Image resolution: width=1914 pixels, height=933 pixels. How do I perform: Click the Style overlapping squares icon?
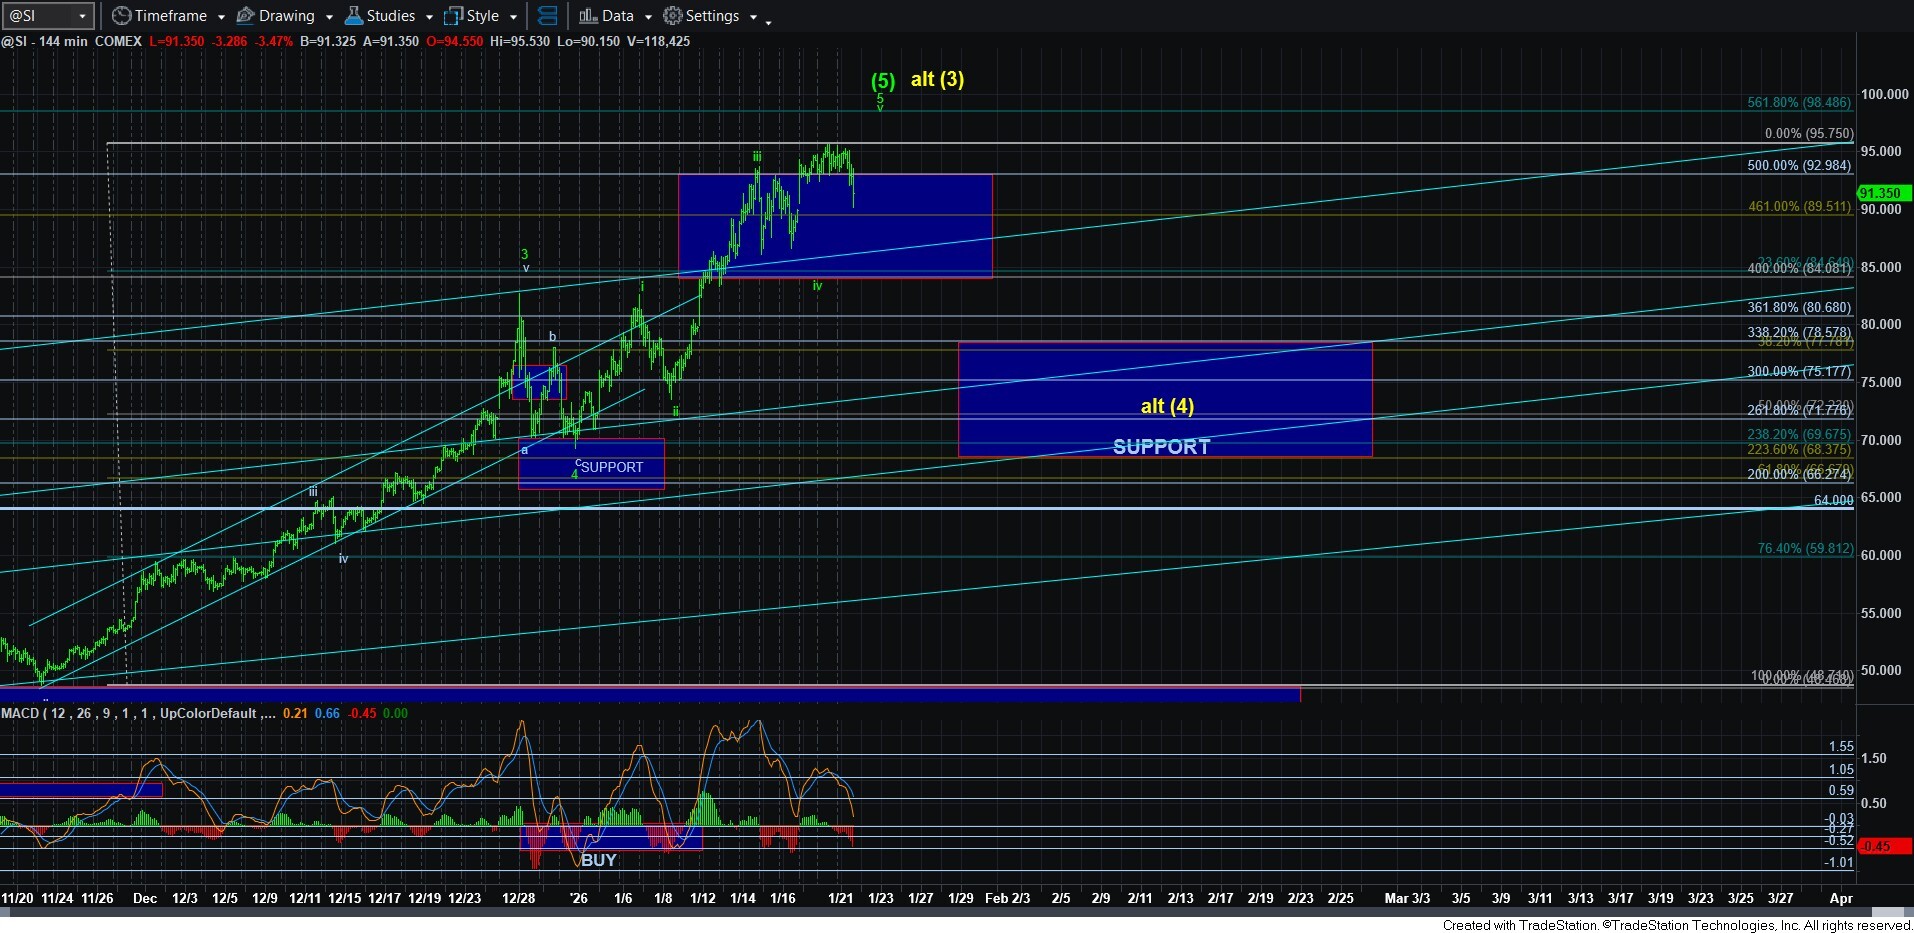(453, 16)
